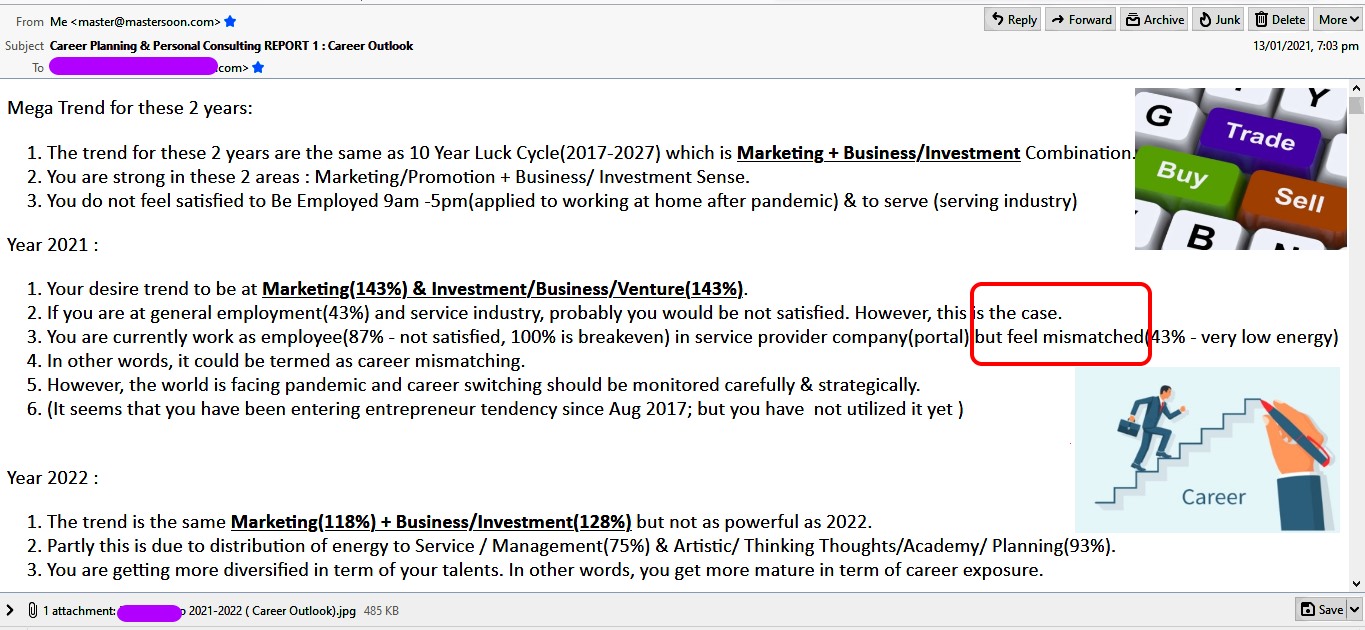Click the scrollbar down arrow
The image size is (1365, 630).
point(1356,583)
